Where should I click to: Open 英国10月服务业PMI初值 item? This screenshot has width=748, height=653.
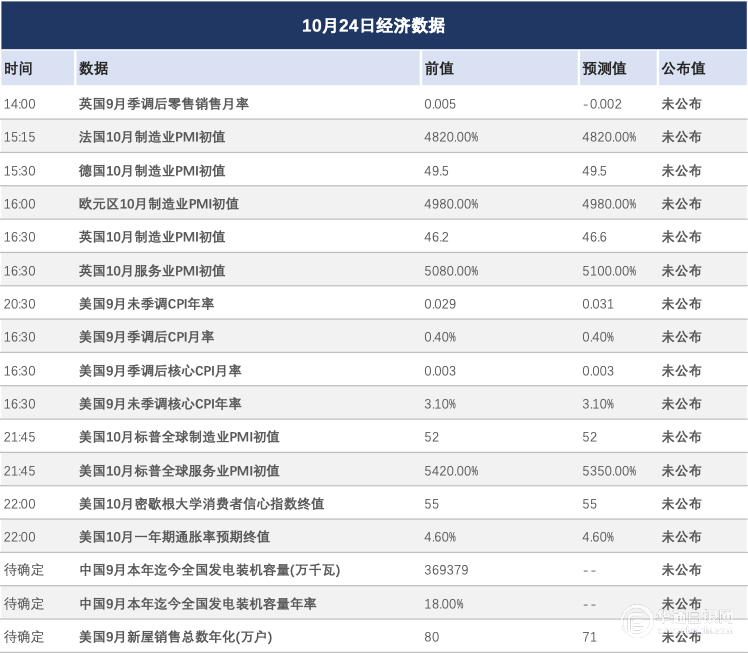152,271
